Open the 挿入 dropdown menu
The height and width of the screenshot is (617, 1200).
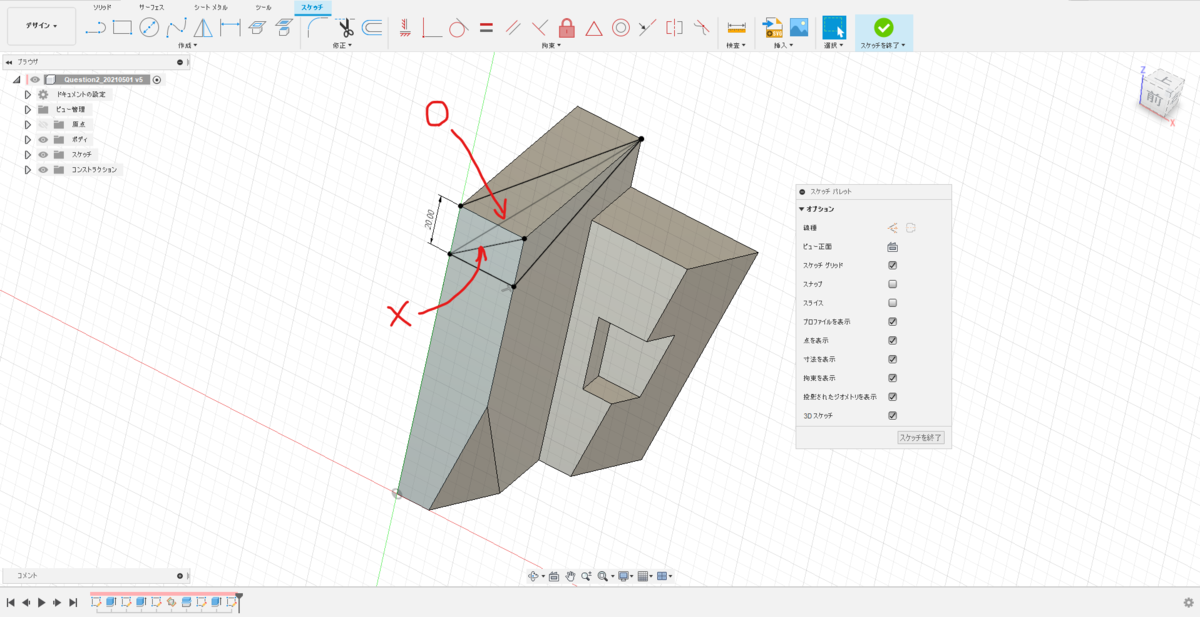(782, 46)
